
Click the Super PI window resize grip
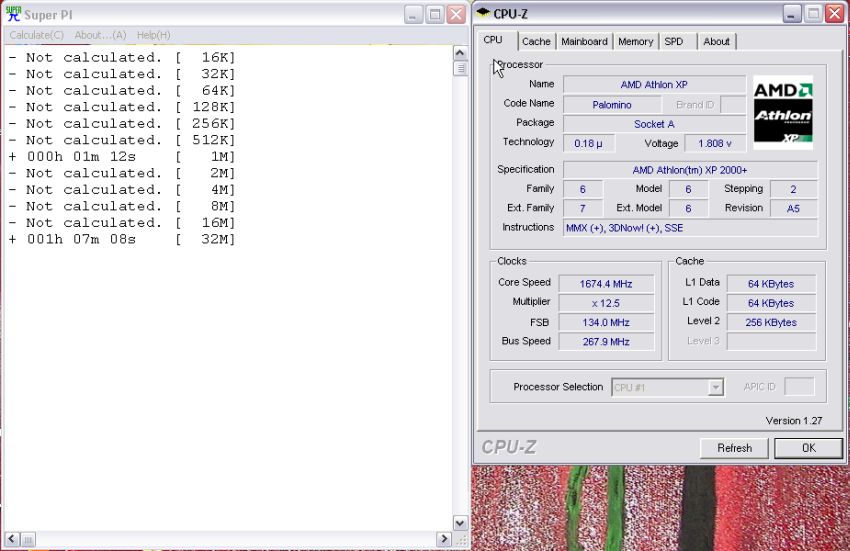coord(461,540)
